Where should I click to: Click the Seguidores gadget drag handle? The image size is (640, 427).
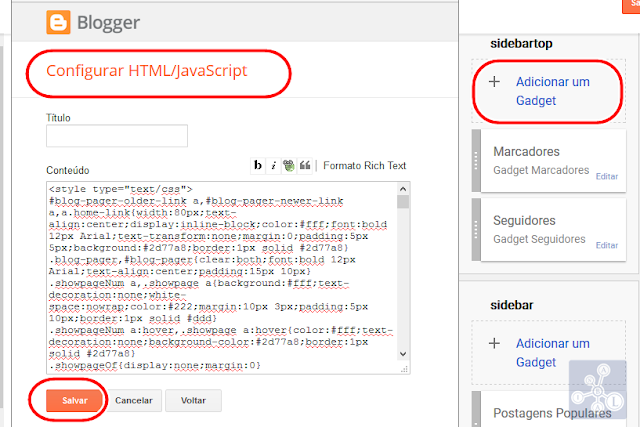coord(476,230)
